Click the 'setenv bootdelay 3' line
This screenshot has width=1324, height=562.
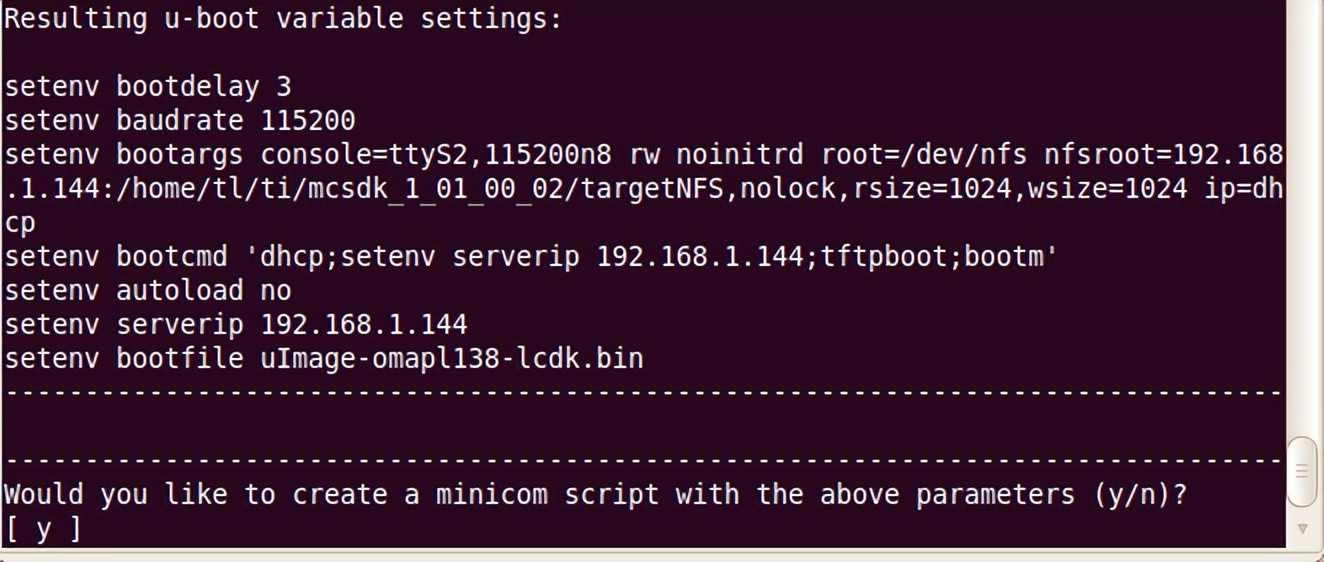point(148,86)
